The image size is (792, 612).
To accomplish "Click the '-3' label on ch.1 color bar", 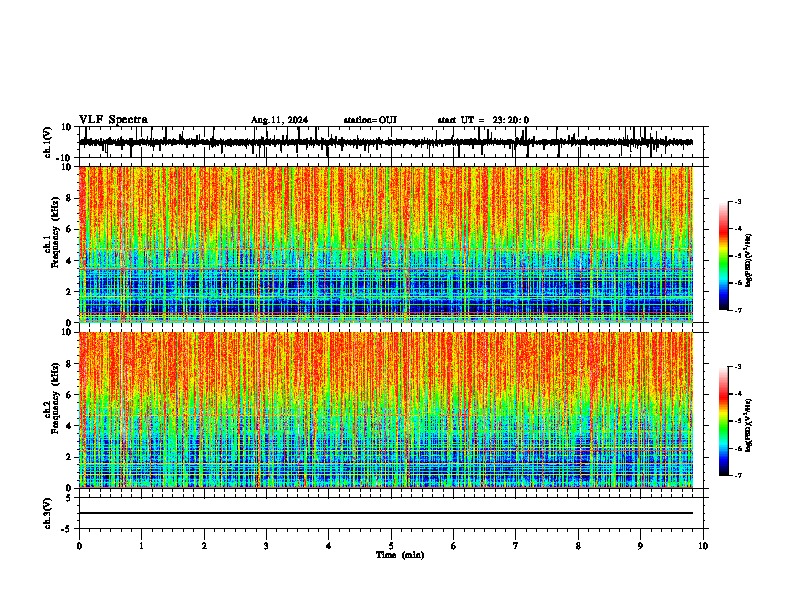I will click(x=737, y=201).
